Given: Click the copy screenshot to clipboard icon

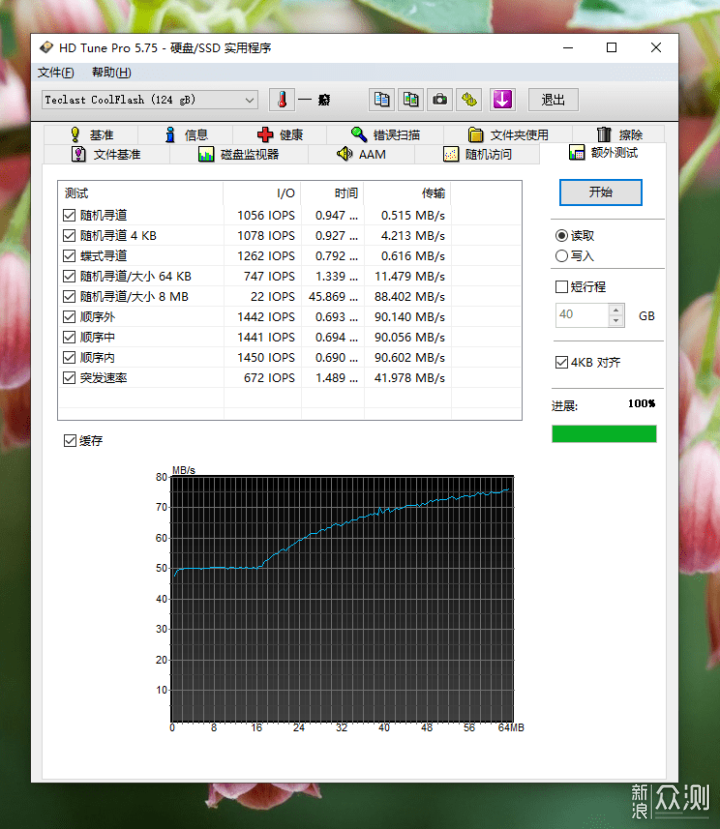Looking at the screenshot, I should click(x=410, y=99).
